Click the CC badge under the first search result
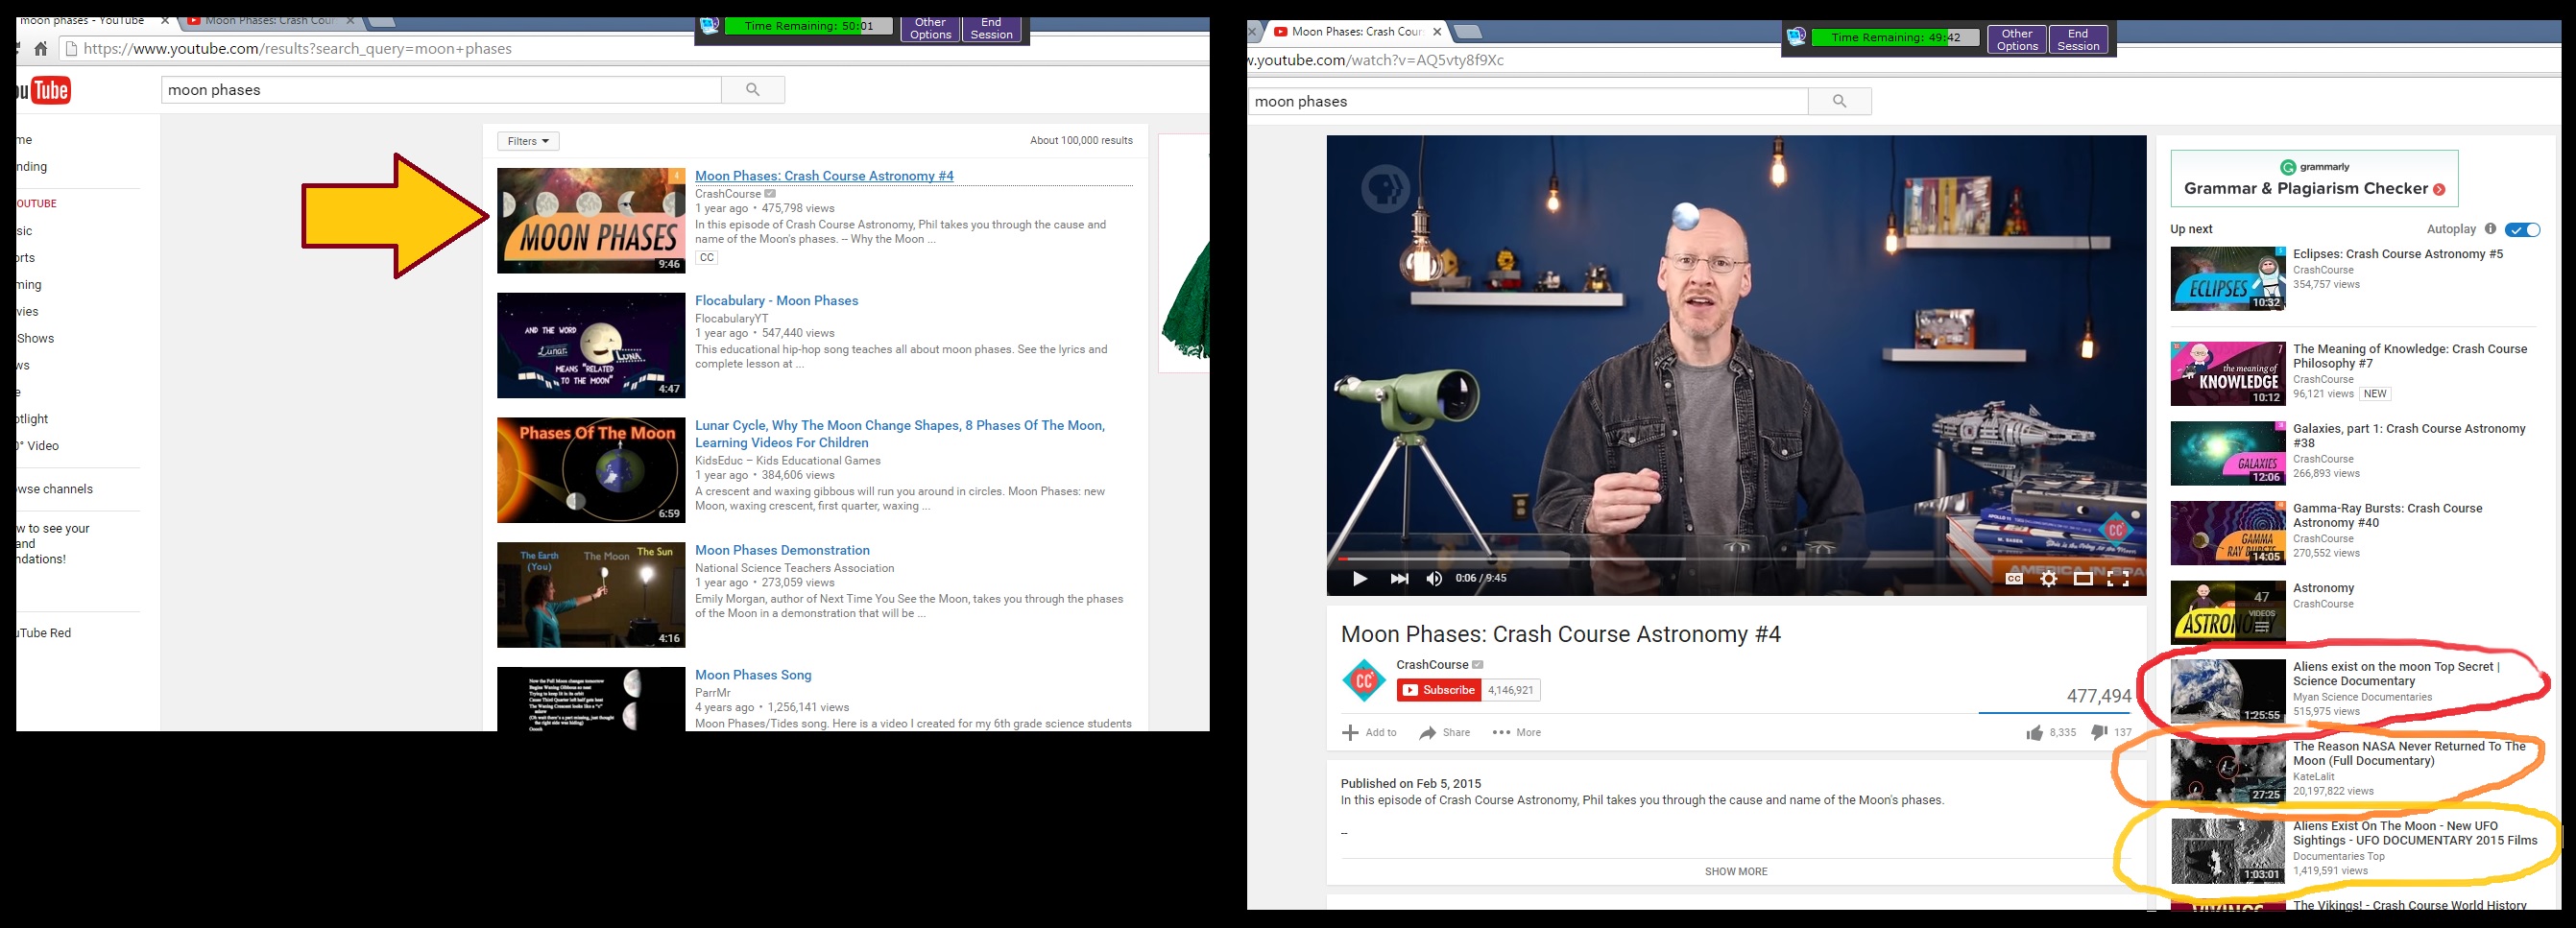 pyautogui.click(x=706, y=258)
